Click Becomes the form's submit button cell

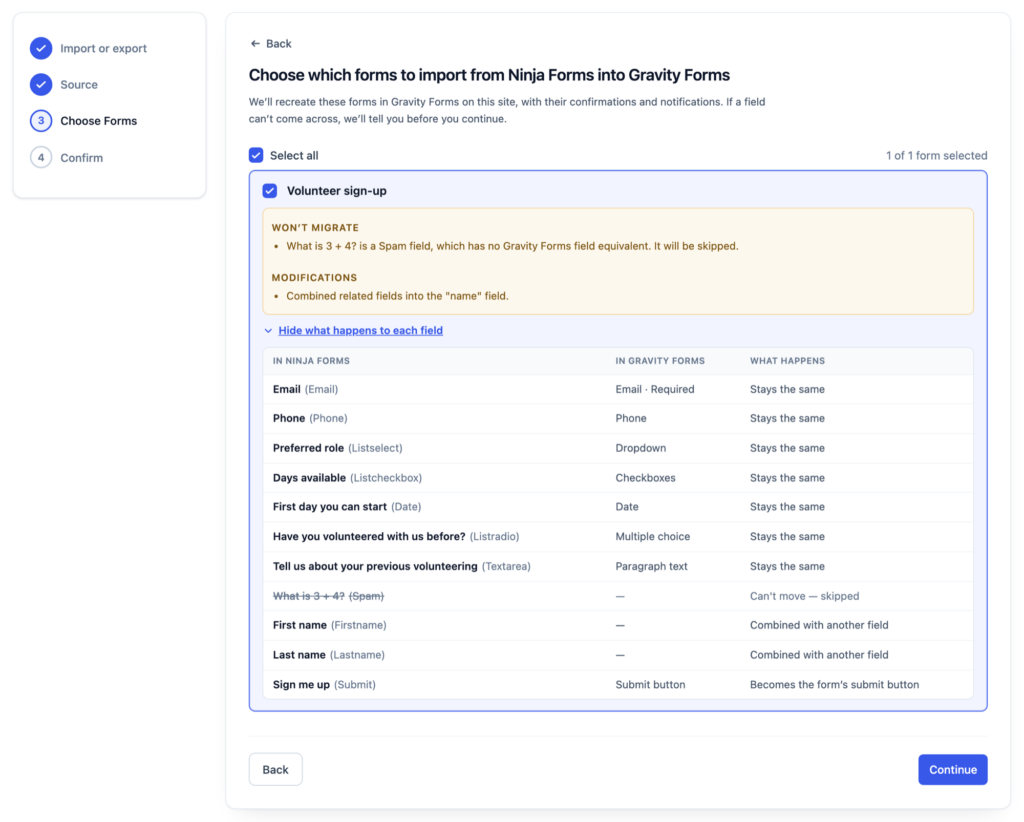pyautogui.click(x=835, y=685)
